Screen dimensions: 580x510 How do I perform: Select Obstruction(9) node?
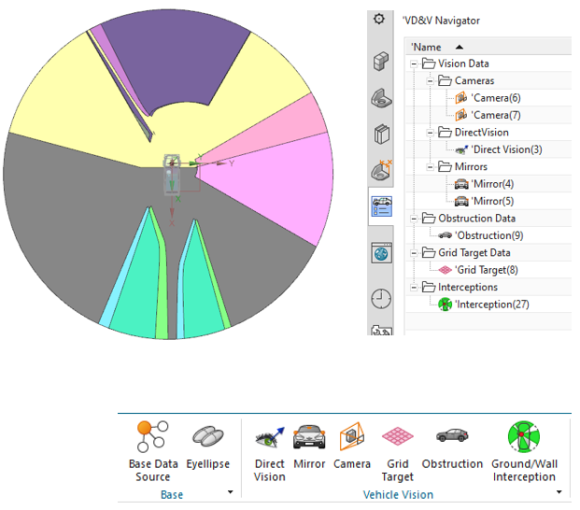[490, 235]
